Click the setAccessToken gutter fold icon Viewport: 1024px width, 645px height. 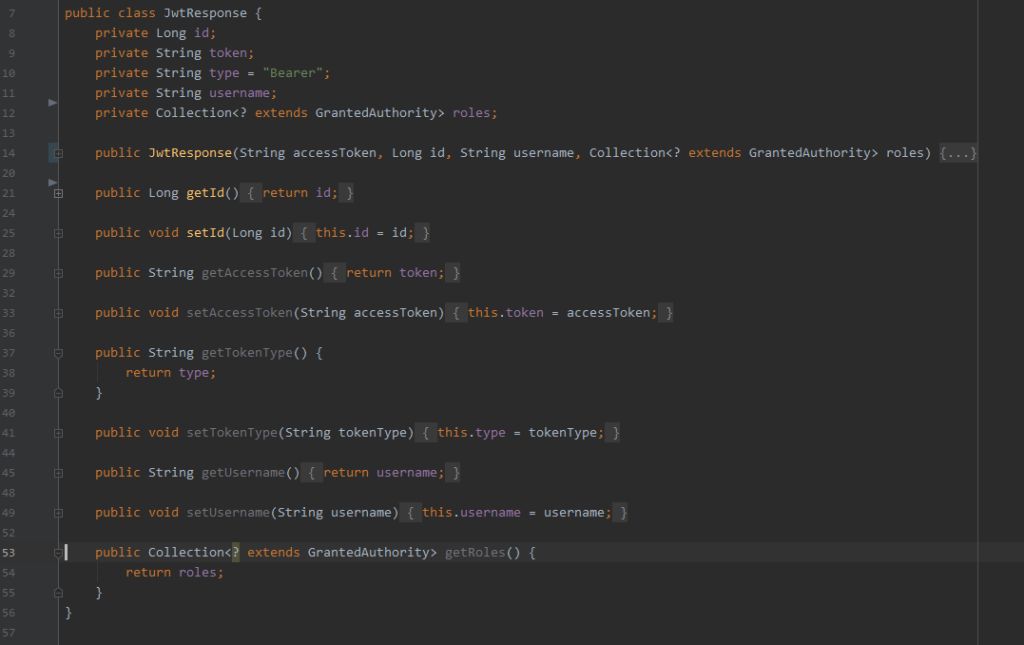[58, 313]
